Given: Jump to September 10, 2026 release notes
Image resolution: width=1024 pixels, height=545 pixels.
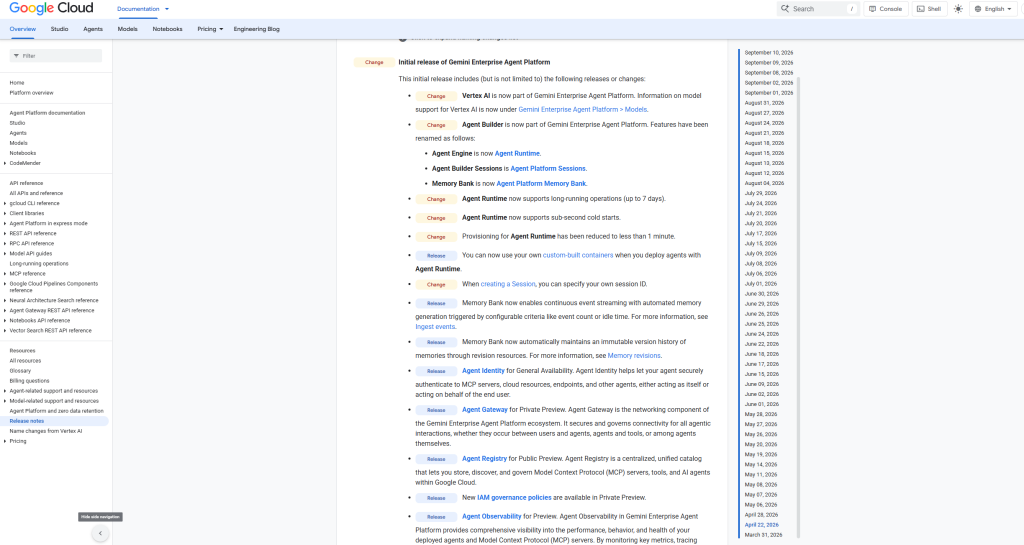Looking at the screenshot, I should 769,52.
